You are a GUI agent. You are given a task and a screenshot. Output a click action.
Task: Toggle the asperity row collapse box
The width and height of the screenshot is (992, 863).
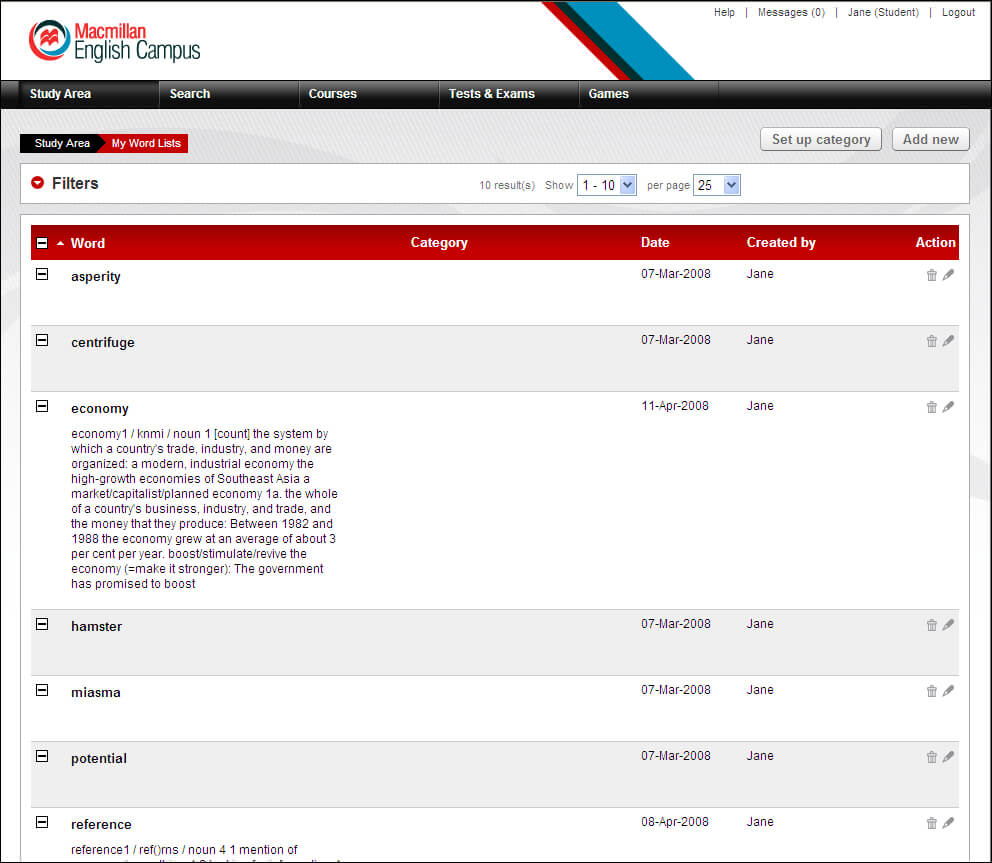coord(42,274)
